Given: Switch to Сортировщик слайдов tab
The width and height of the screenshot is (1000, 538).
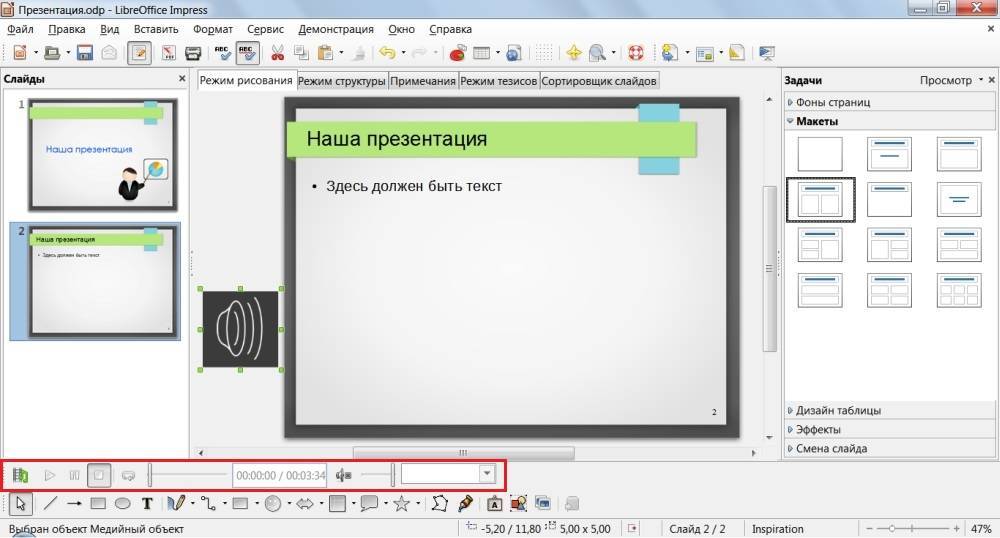Looking at the screenshot, I should pyautogui.click(x=599, y=81).
